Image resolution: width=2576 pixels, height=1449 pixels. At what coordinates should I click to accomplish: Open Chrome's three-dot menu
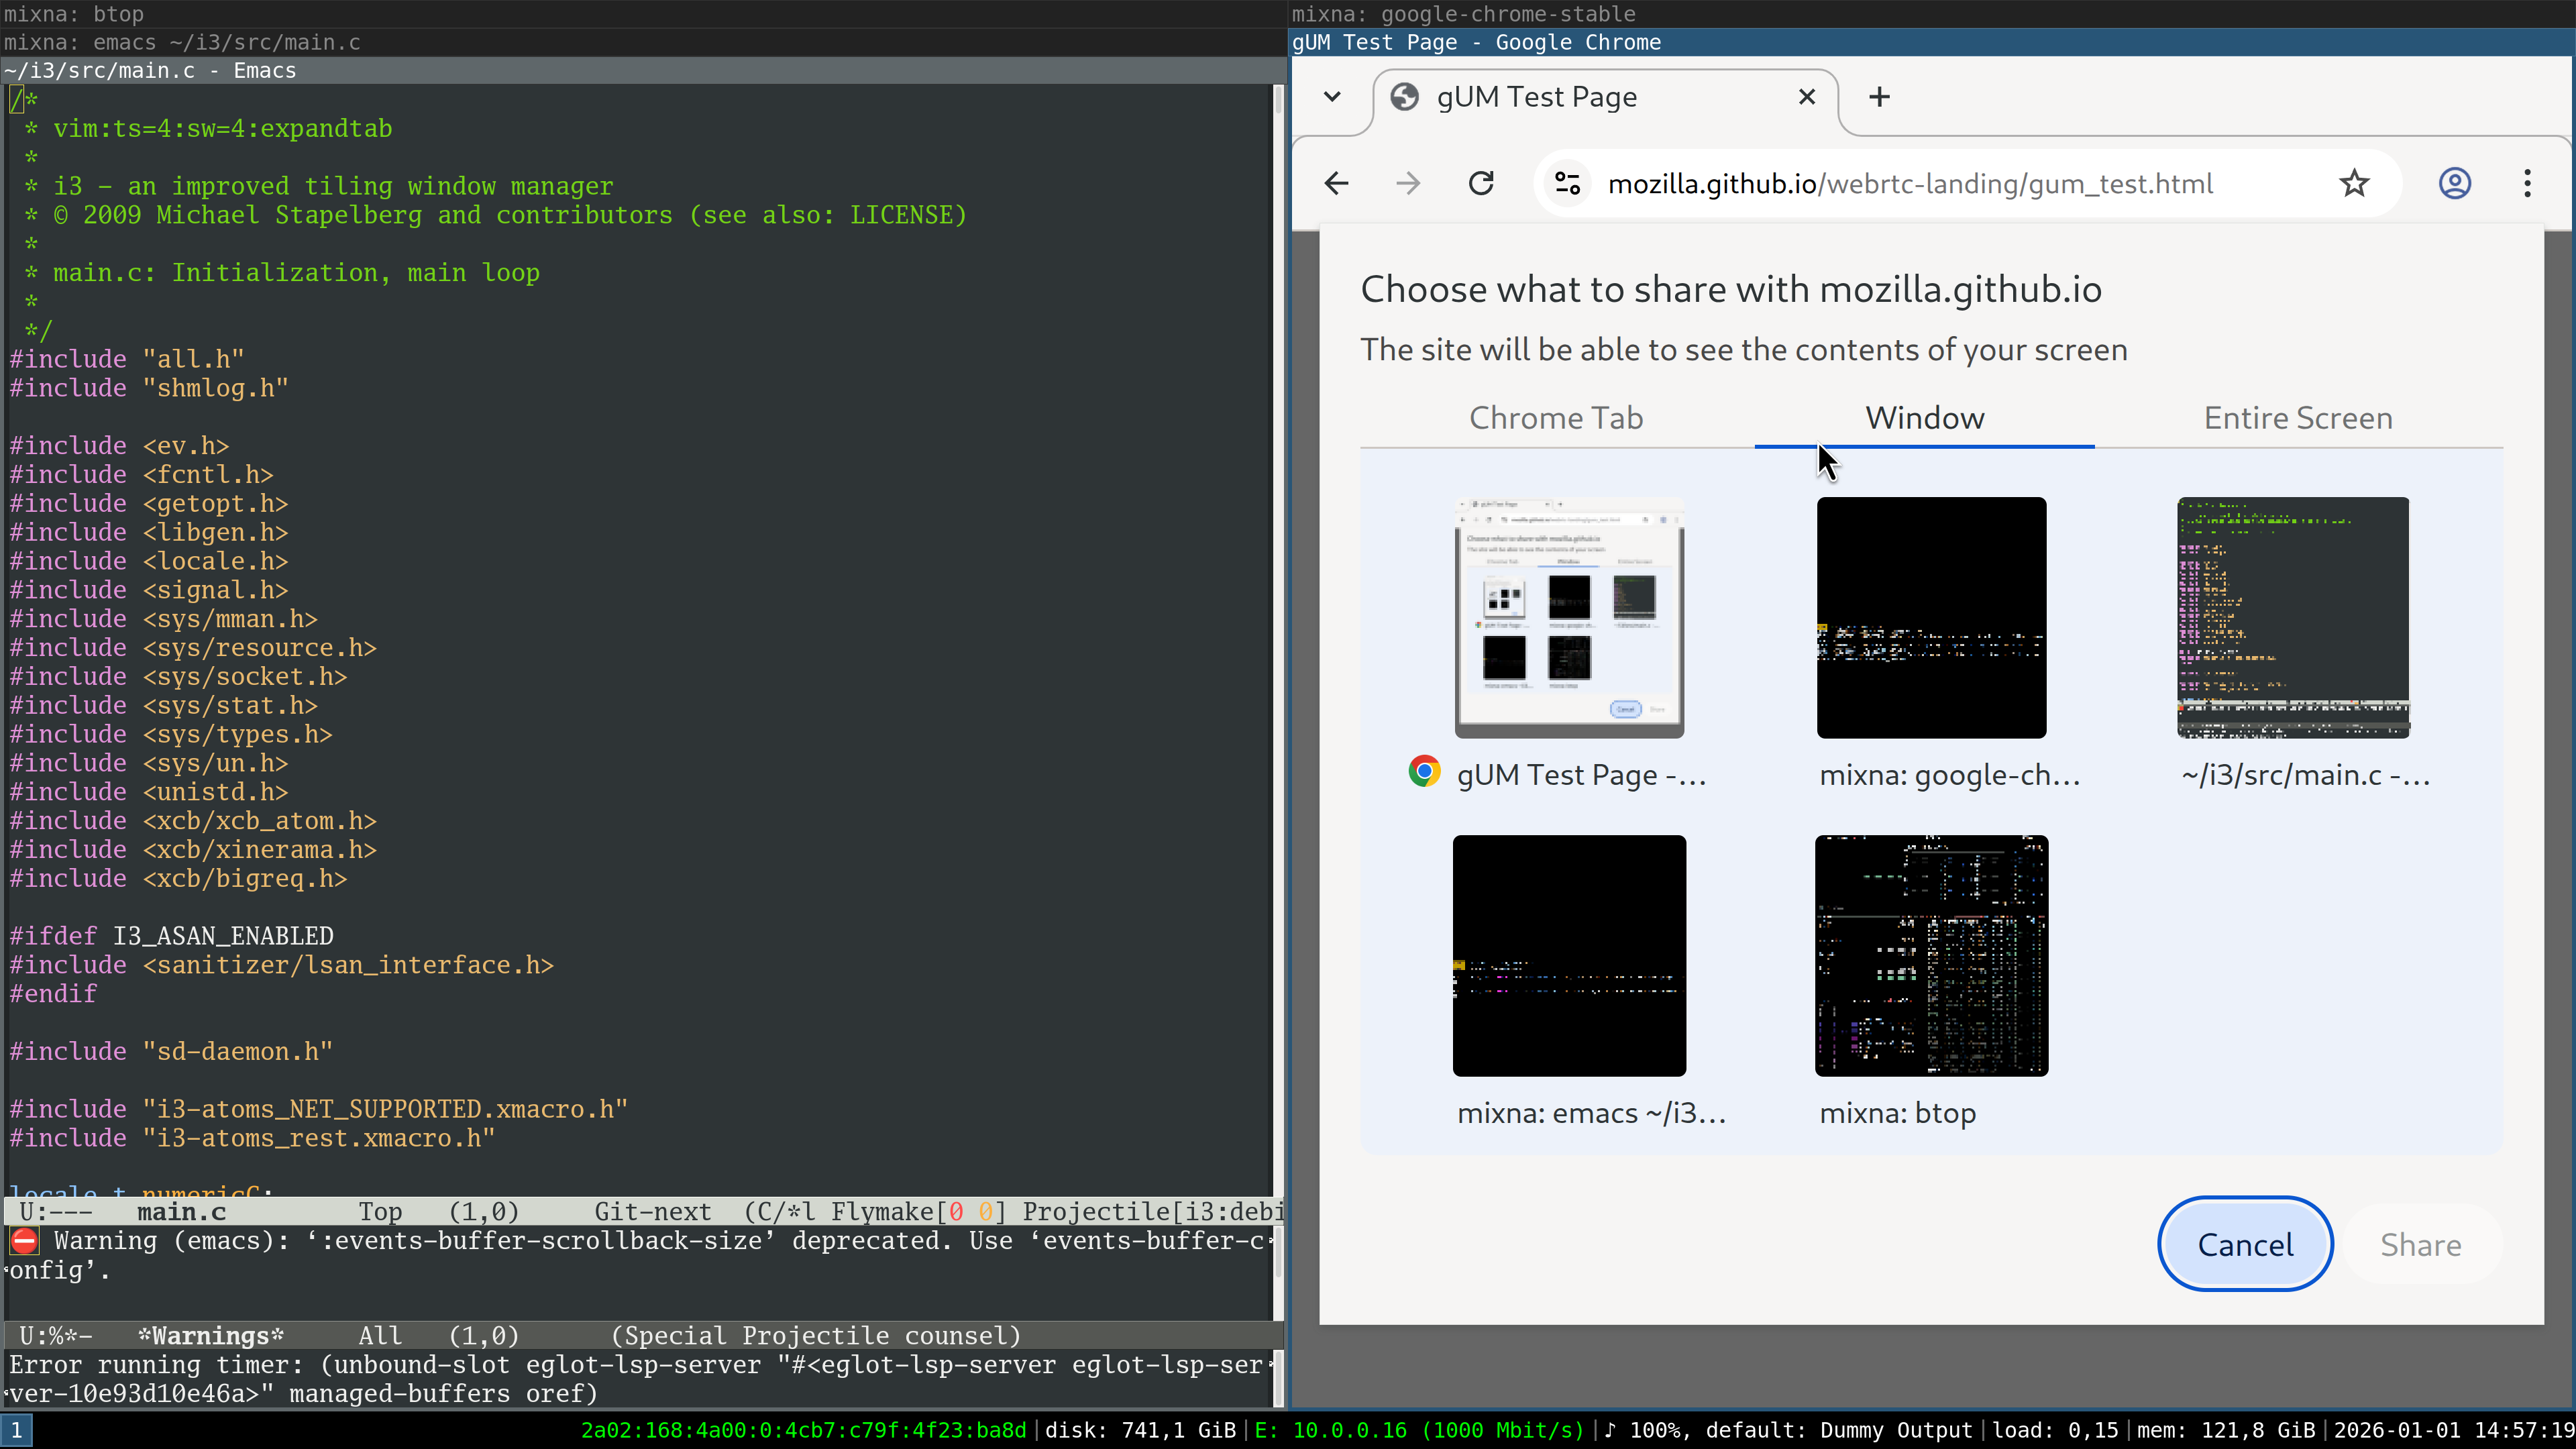tap(2527, 184)
